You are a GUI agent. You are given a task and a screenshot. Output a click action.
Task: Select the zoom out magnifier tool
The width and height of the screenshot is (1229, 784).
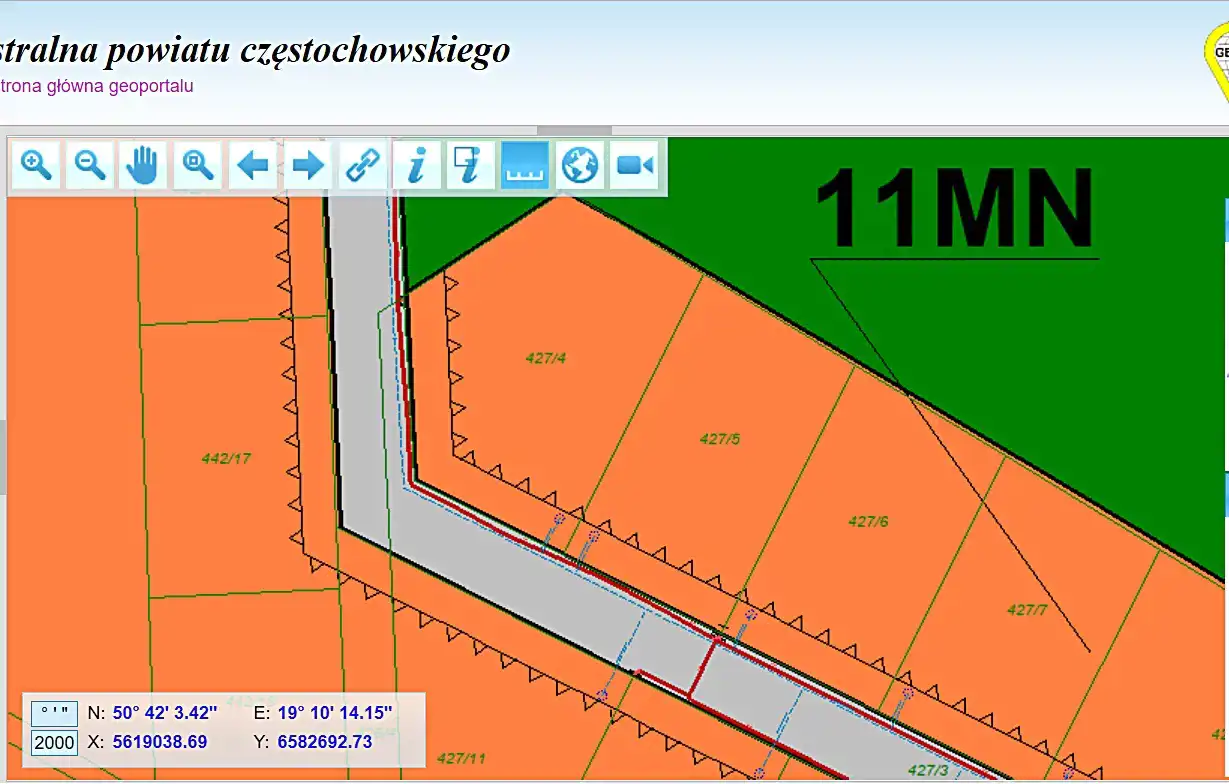pyautogui.click(x=91, y=165)
